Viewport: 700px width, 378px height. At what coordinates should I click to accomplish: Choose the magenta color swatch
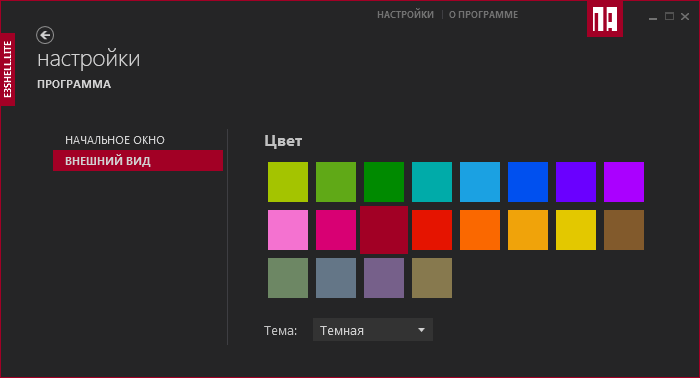[x=336, y=230]
